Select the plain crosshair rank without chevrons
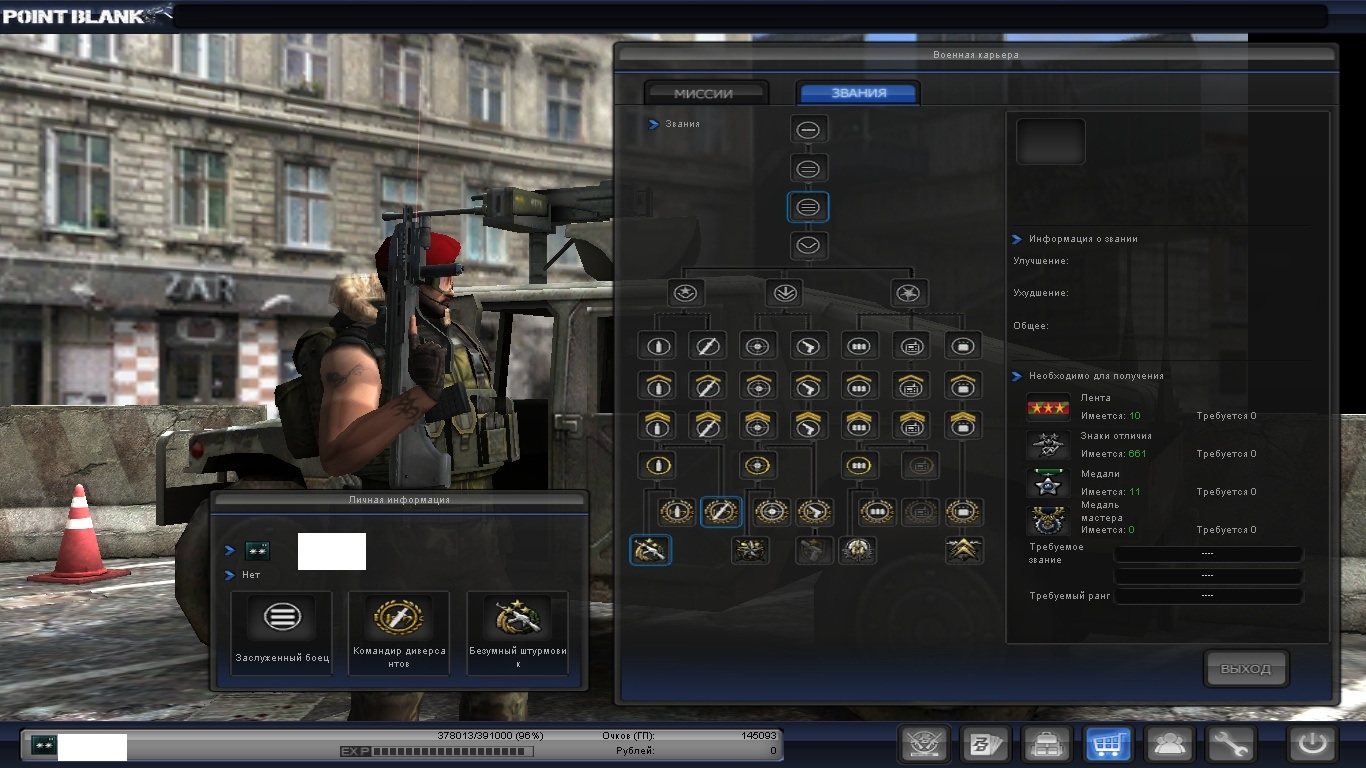Image resolution: width=1366 pixels, height=768 pixels. 758,346
